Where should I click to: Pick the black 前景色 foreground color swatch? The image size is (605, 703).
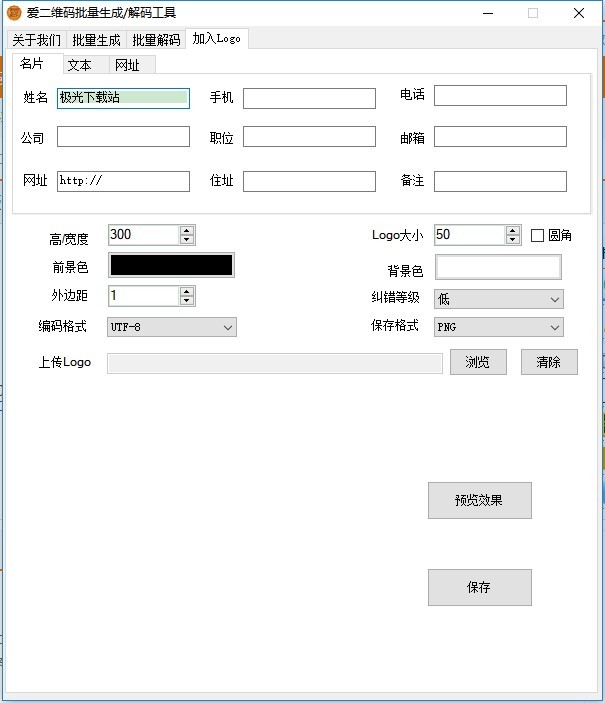coord(171,265)
